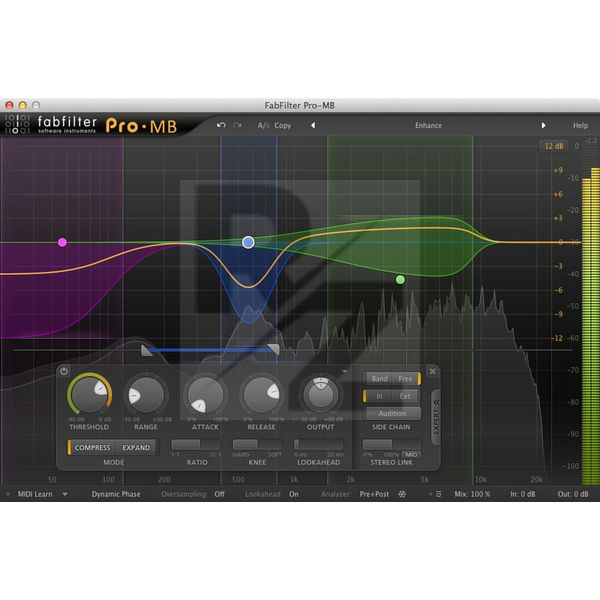Click the left crossover handle of blue band
The image size is (600, 600).
pos(146,350)
